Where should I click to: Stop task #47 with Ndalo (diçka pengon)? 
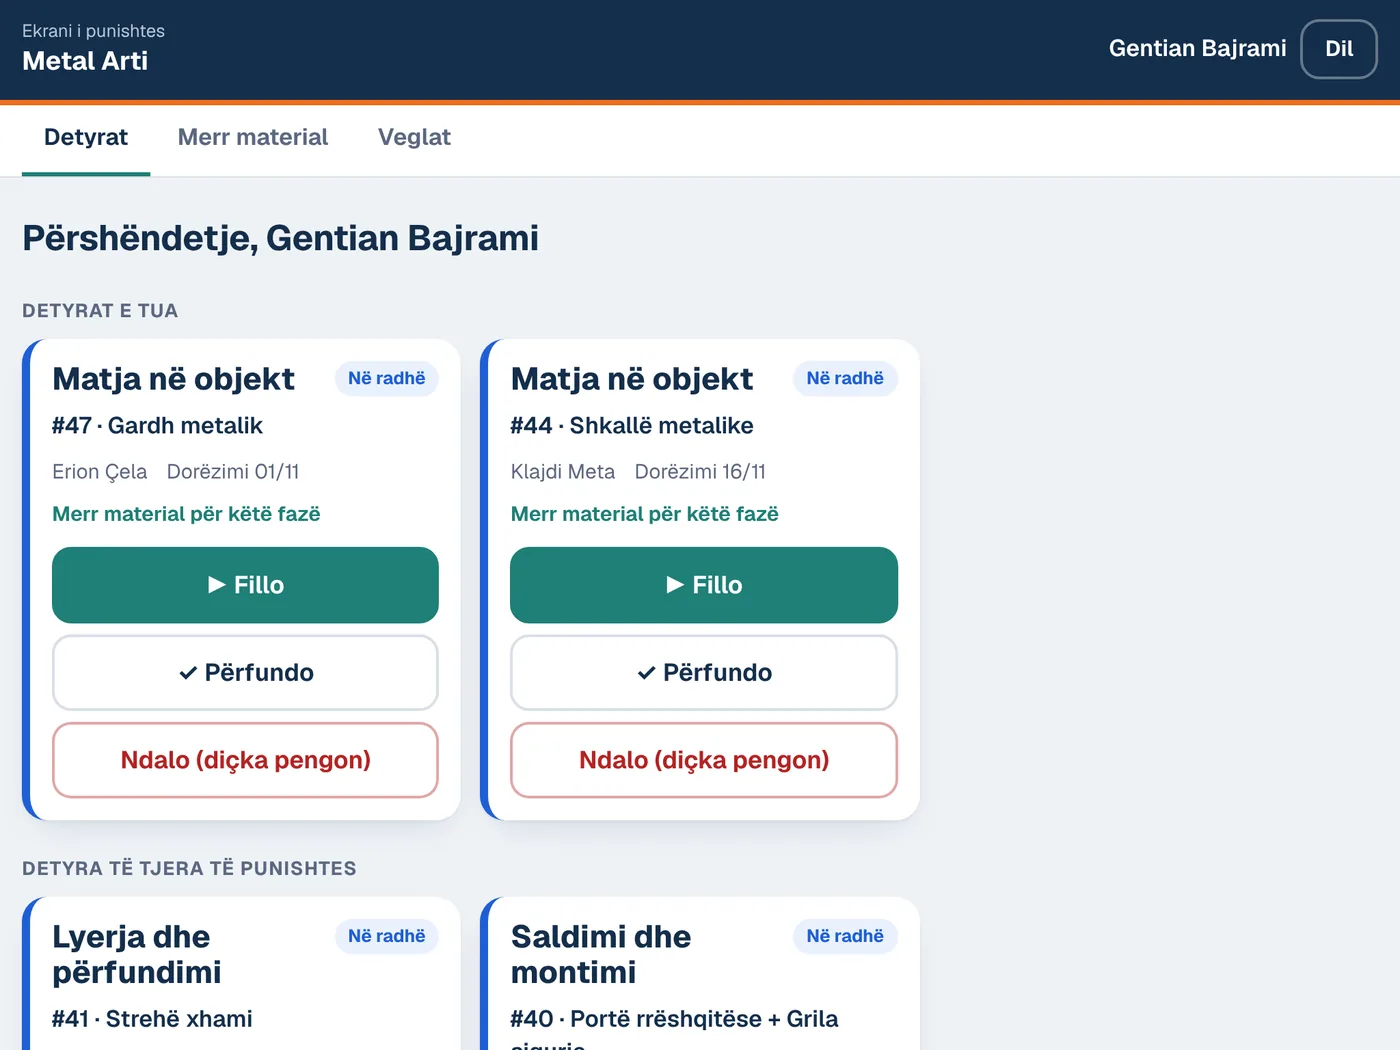(x=245, y=760)
